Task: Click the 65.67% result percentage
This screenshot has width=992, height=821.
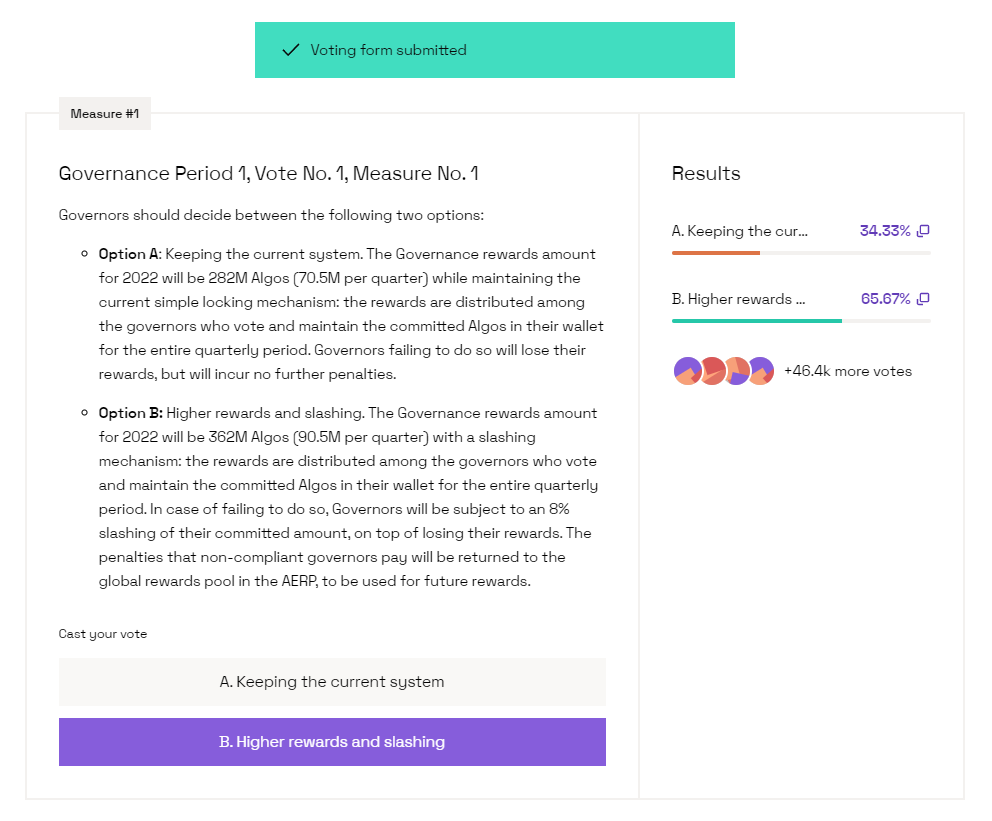Action: point(885,299)
